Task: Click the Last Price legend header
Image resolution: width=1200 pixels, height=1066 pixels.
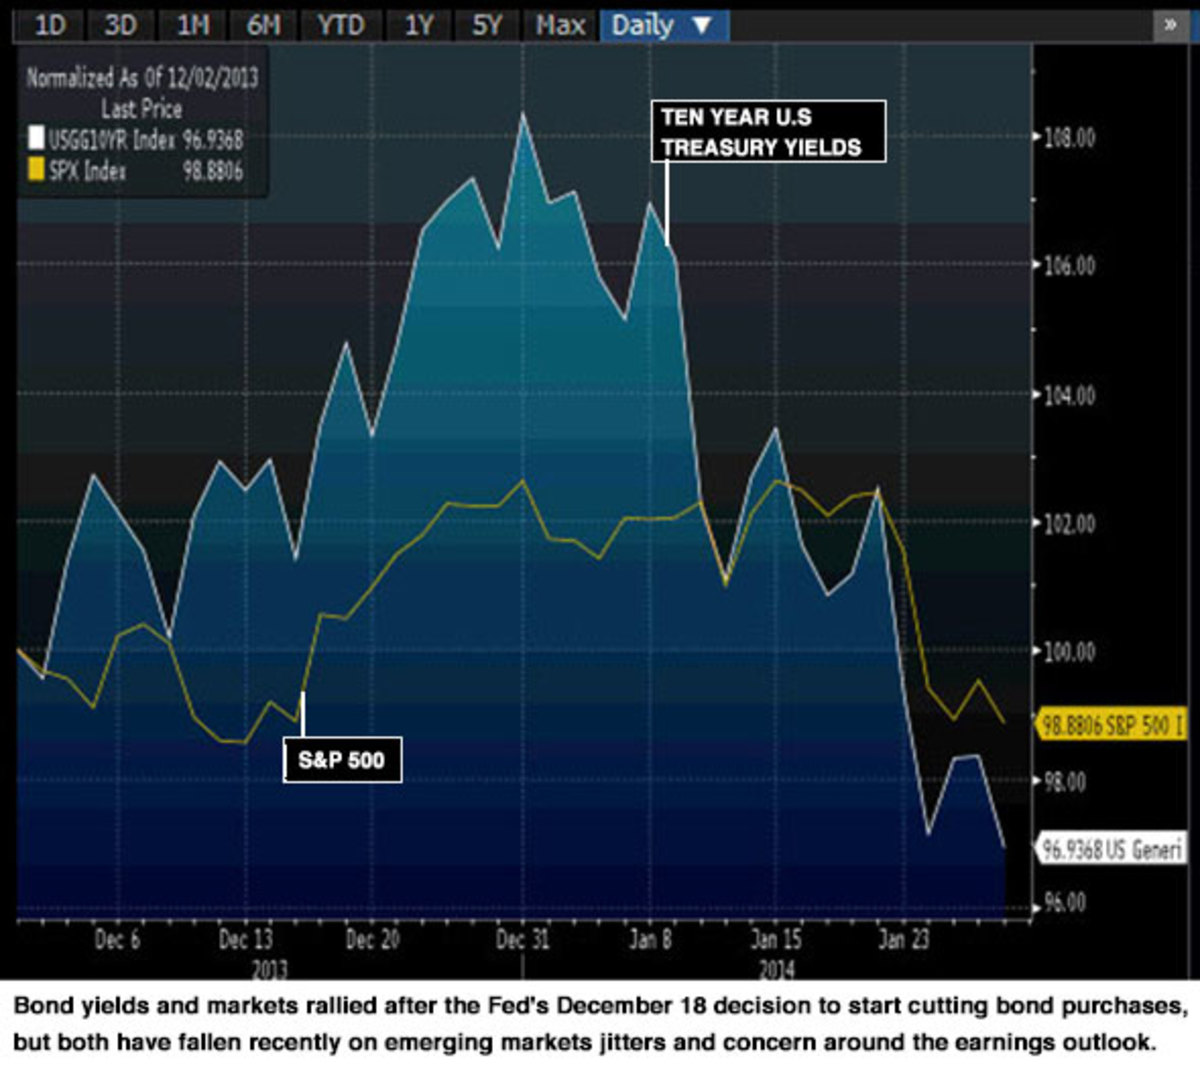Action: (142, 108)
